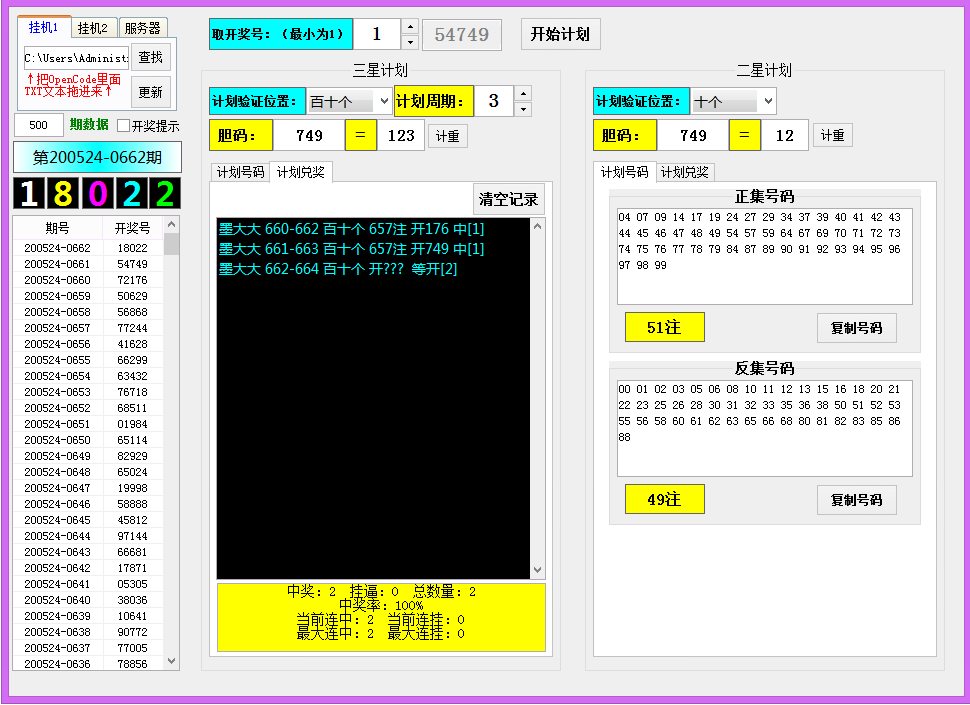The width and height of the screenshot is (970, 705).
Task: Select row 200524-0641
Action: pos(88,584)
